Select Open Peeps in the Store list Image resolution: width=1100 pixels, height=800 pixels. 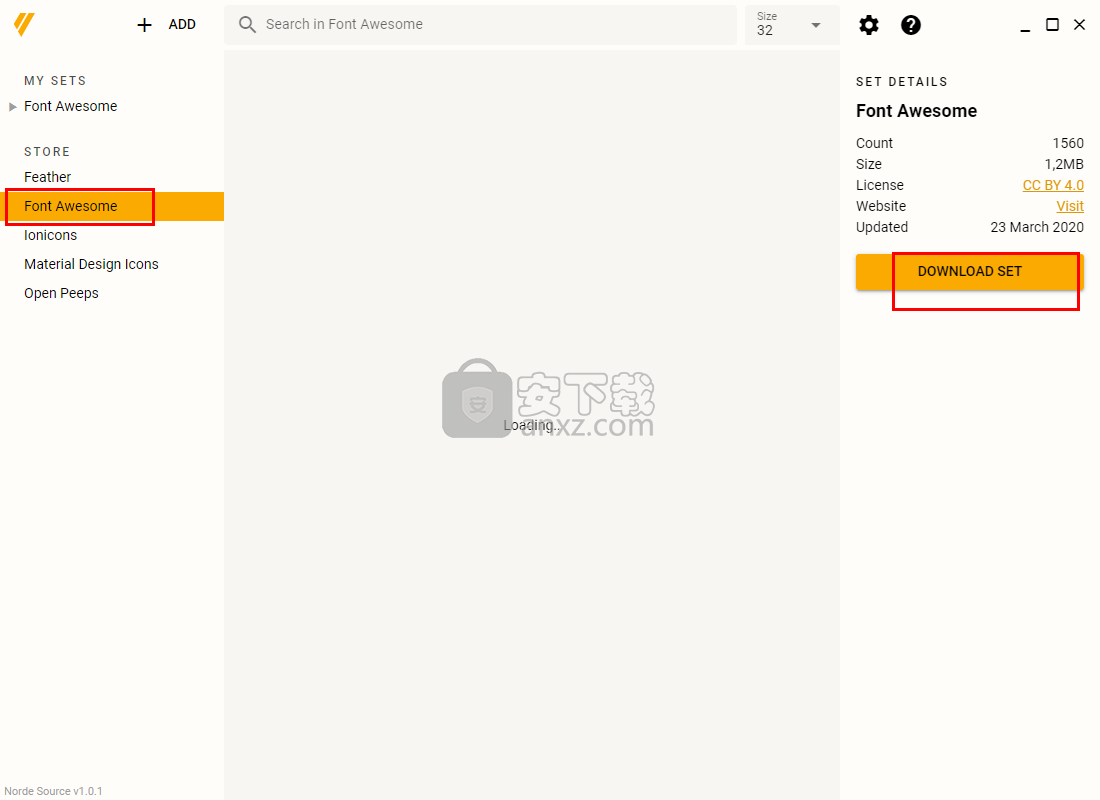click(x=61, y=293)
